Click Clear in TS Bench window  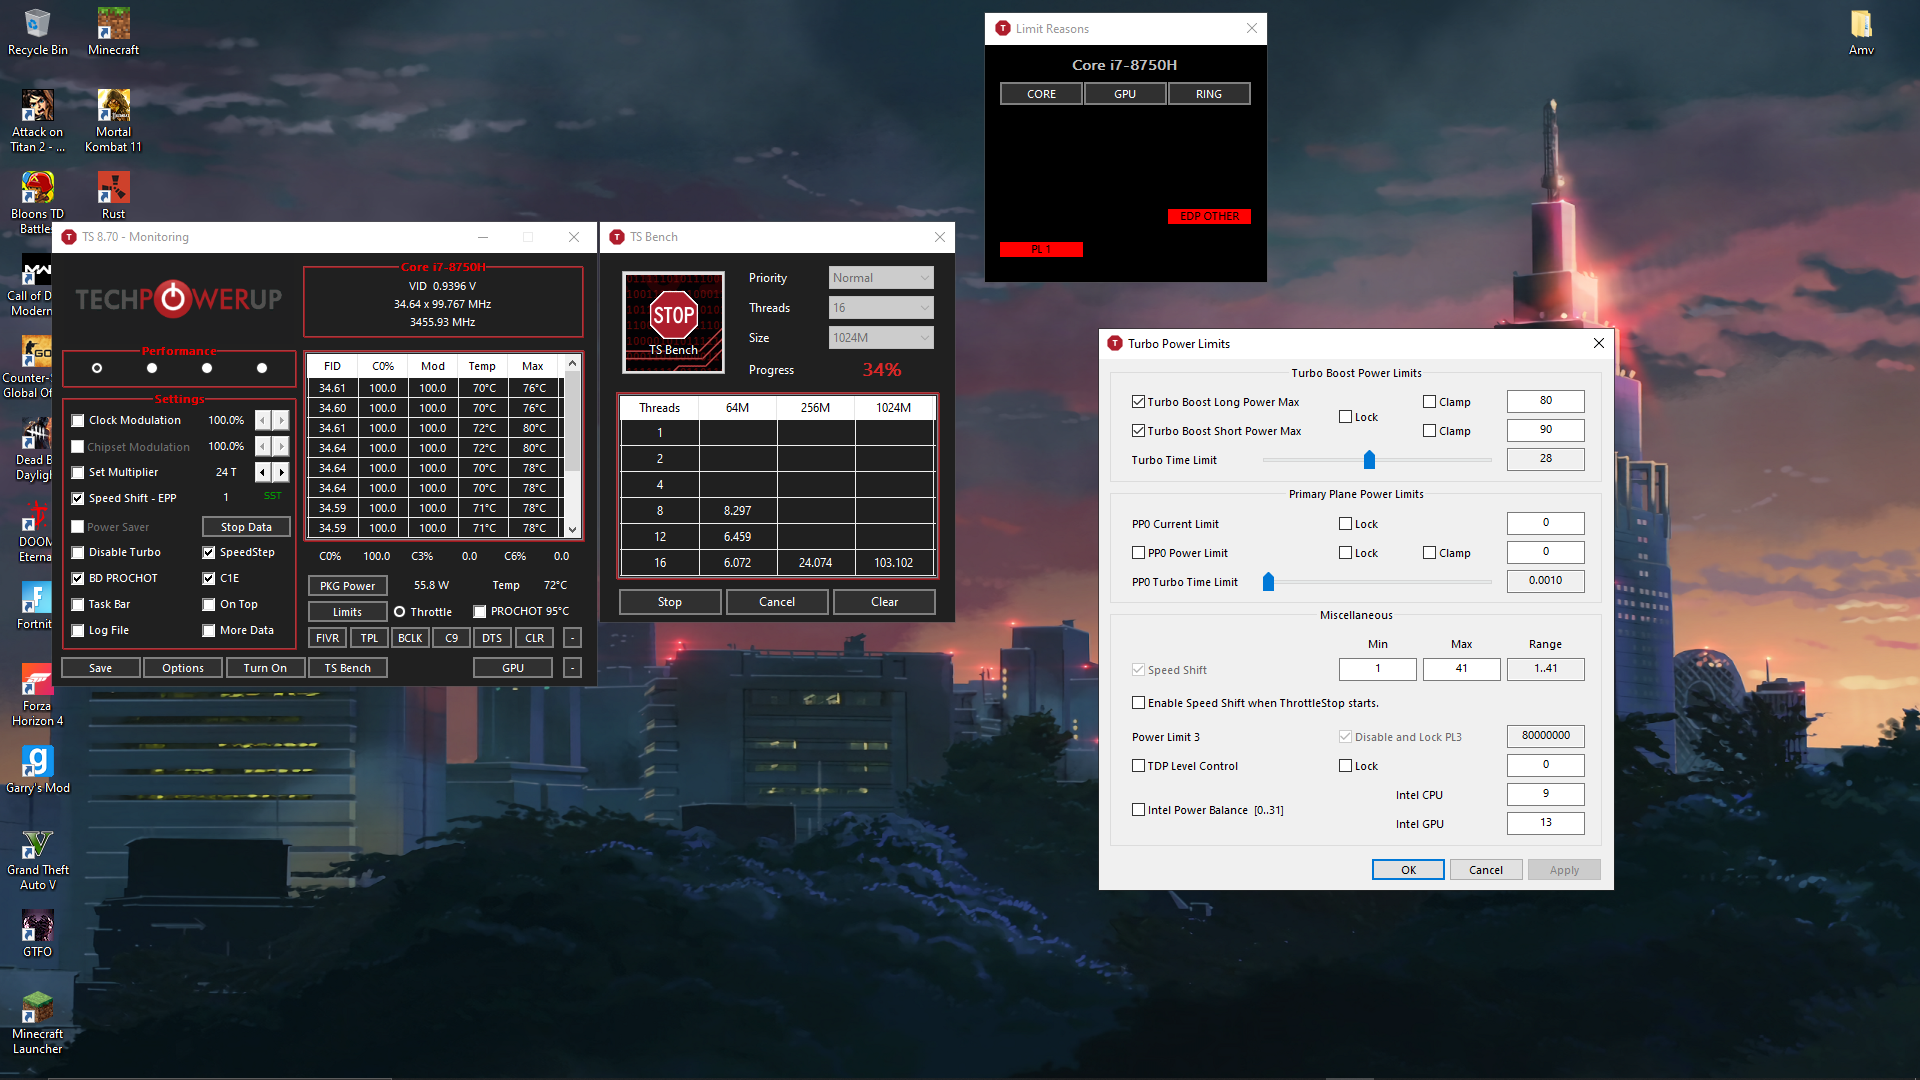coord(884,602)
